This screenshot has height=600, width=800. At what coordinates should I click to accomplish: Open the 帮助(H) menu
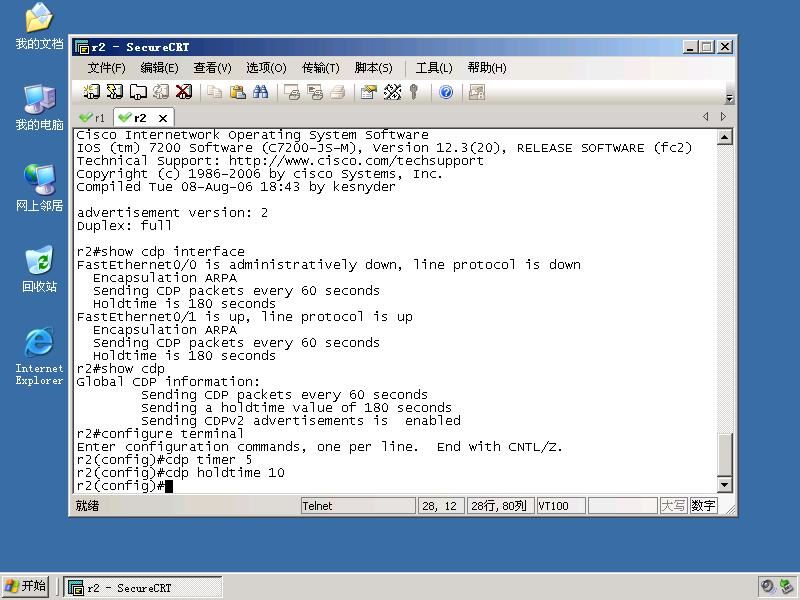487,68
